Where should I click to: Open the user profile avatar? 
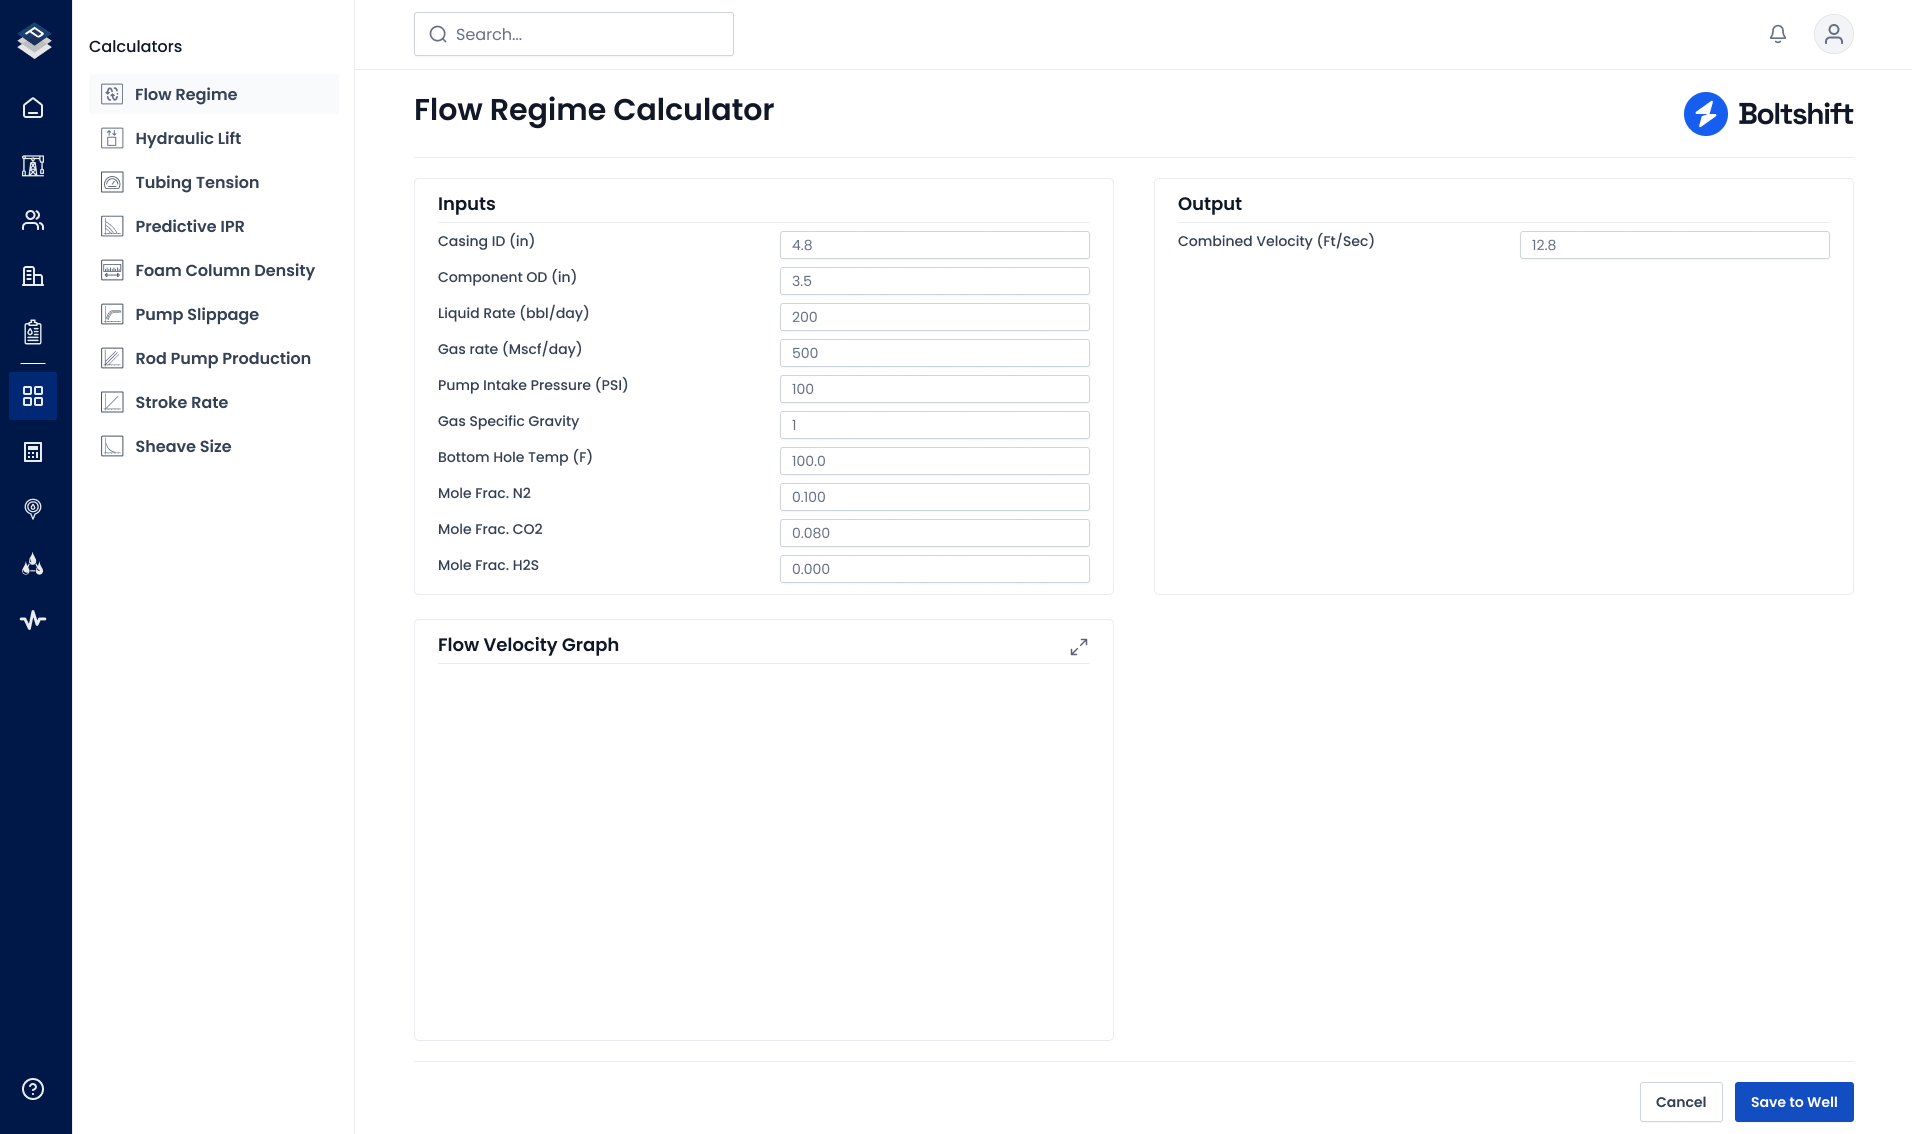point(1833,34)
